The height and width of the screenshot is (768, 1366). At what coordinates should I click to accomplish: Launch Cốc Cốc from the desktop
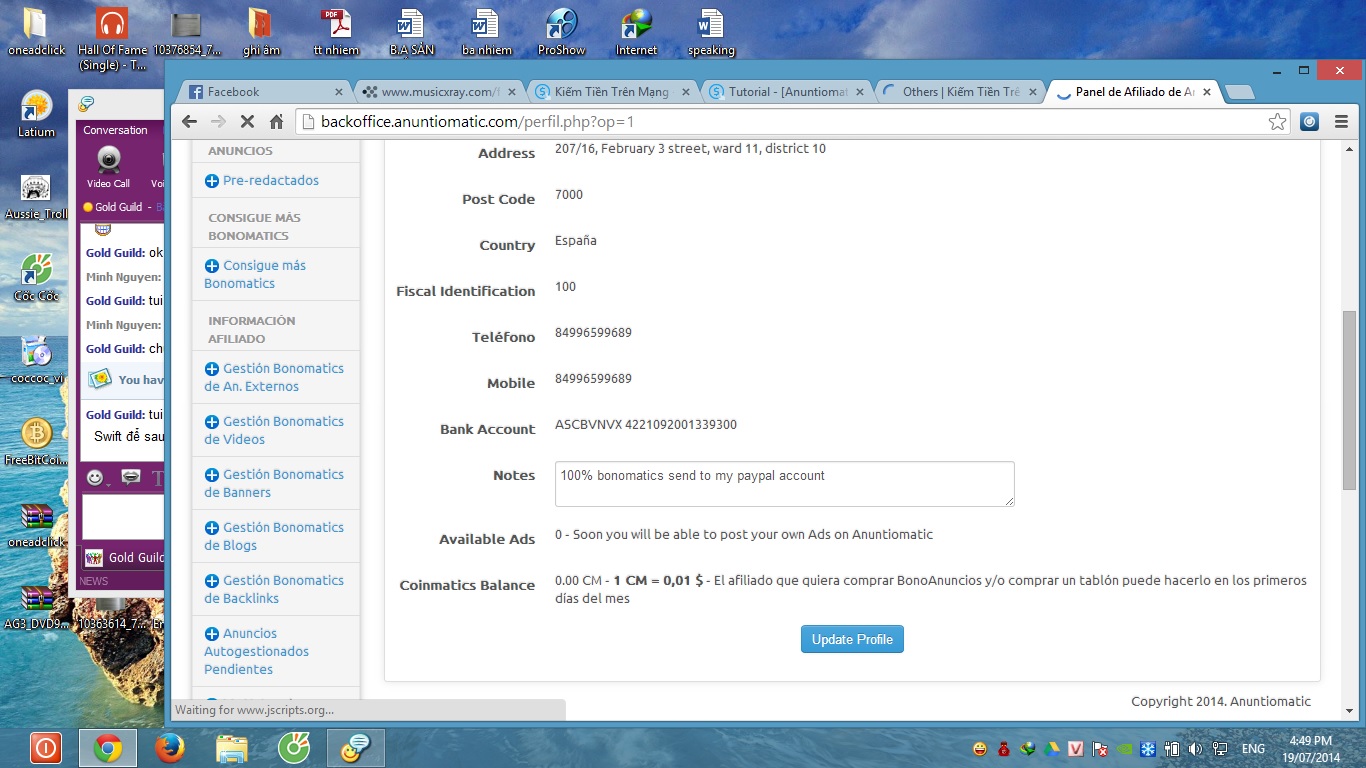36,277
